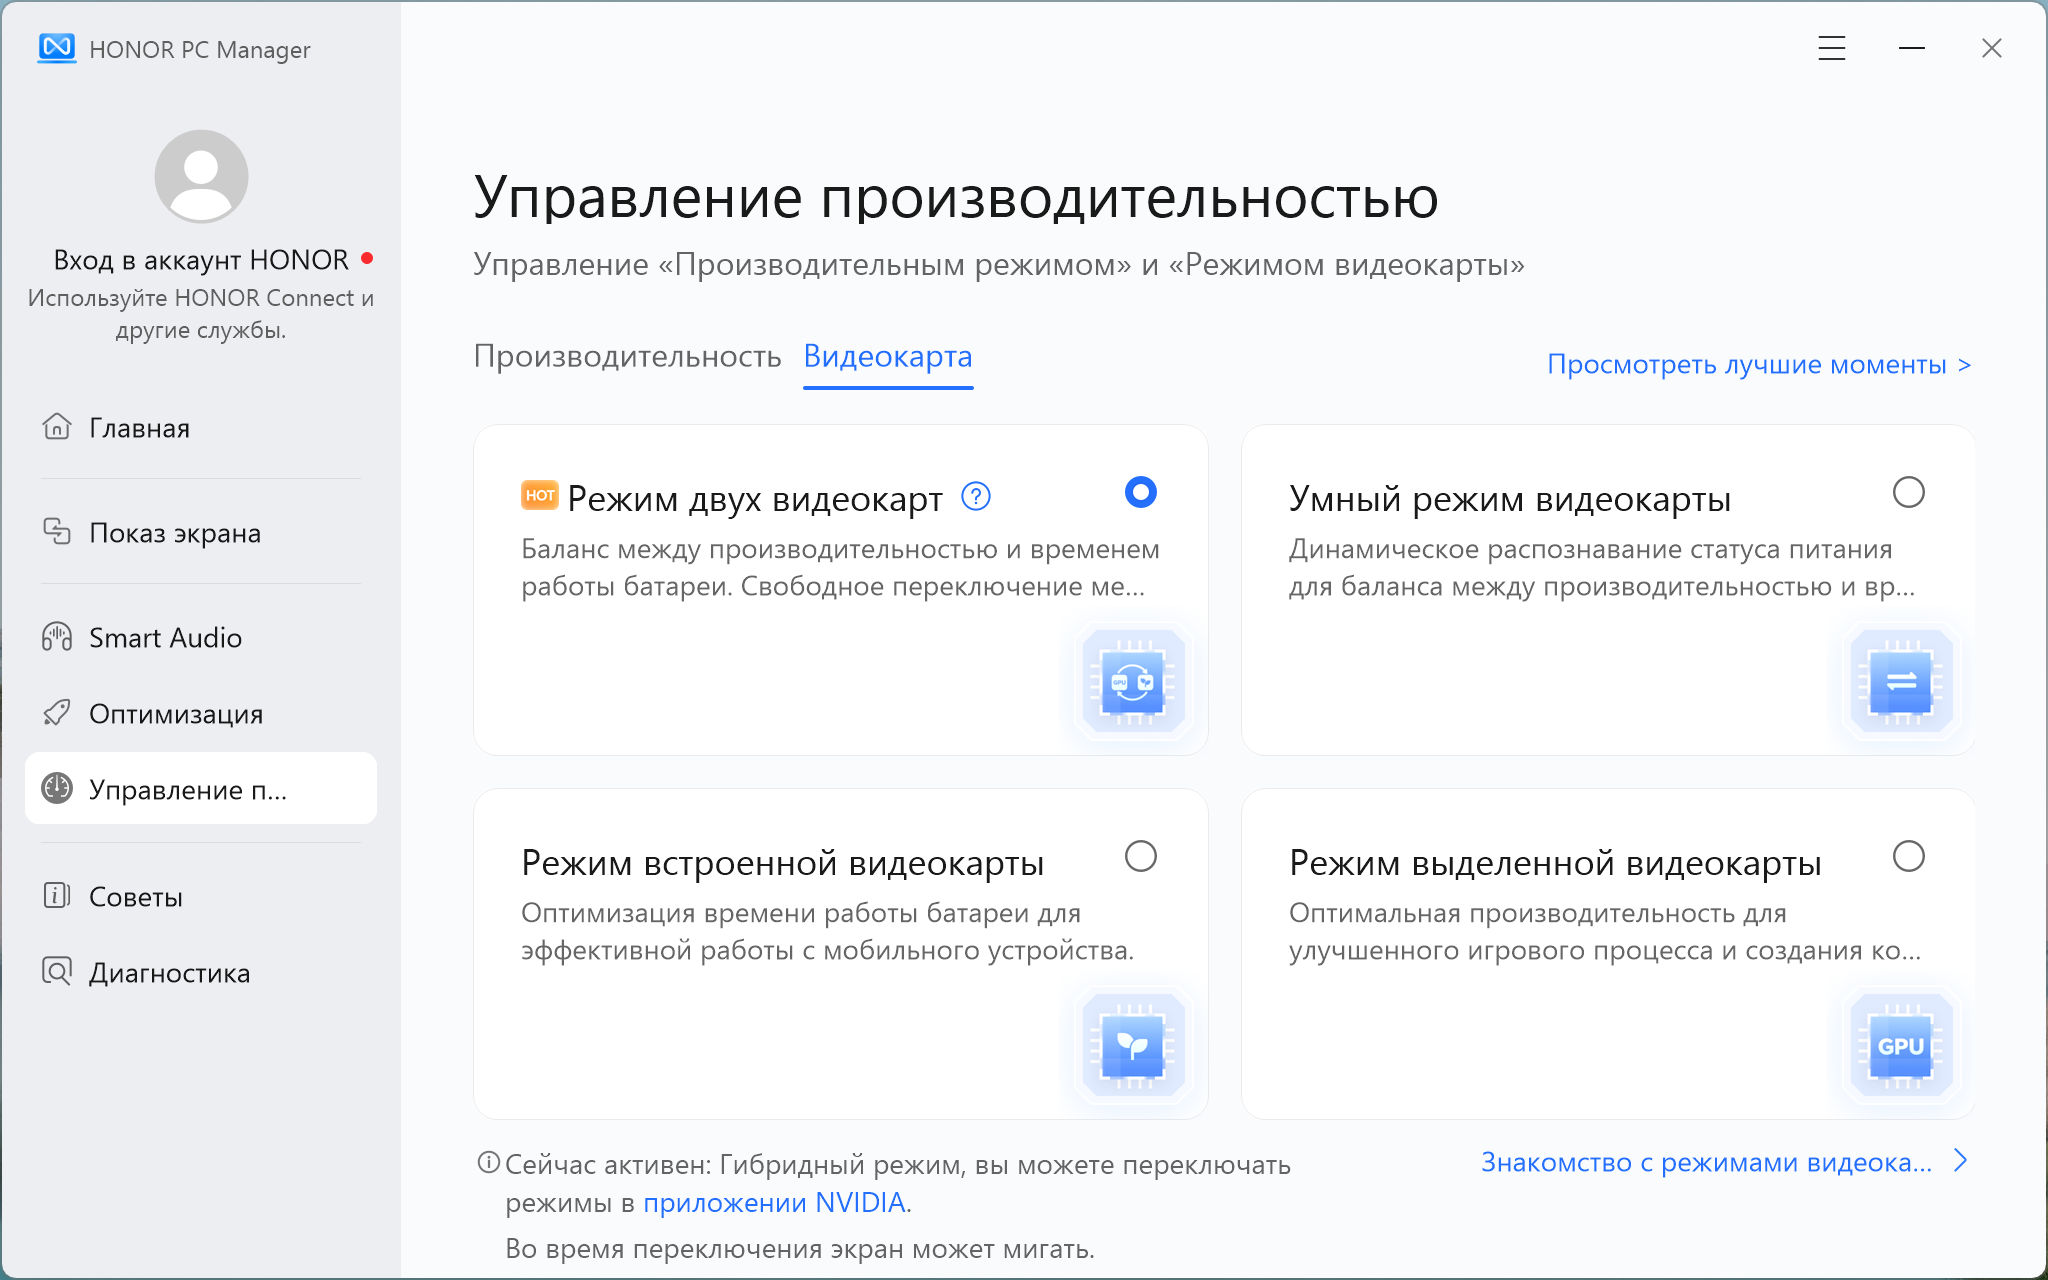
Task: Switch to the Видеокарта tab
Action: (x=887, y=357)
